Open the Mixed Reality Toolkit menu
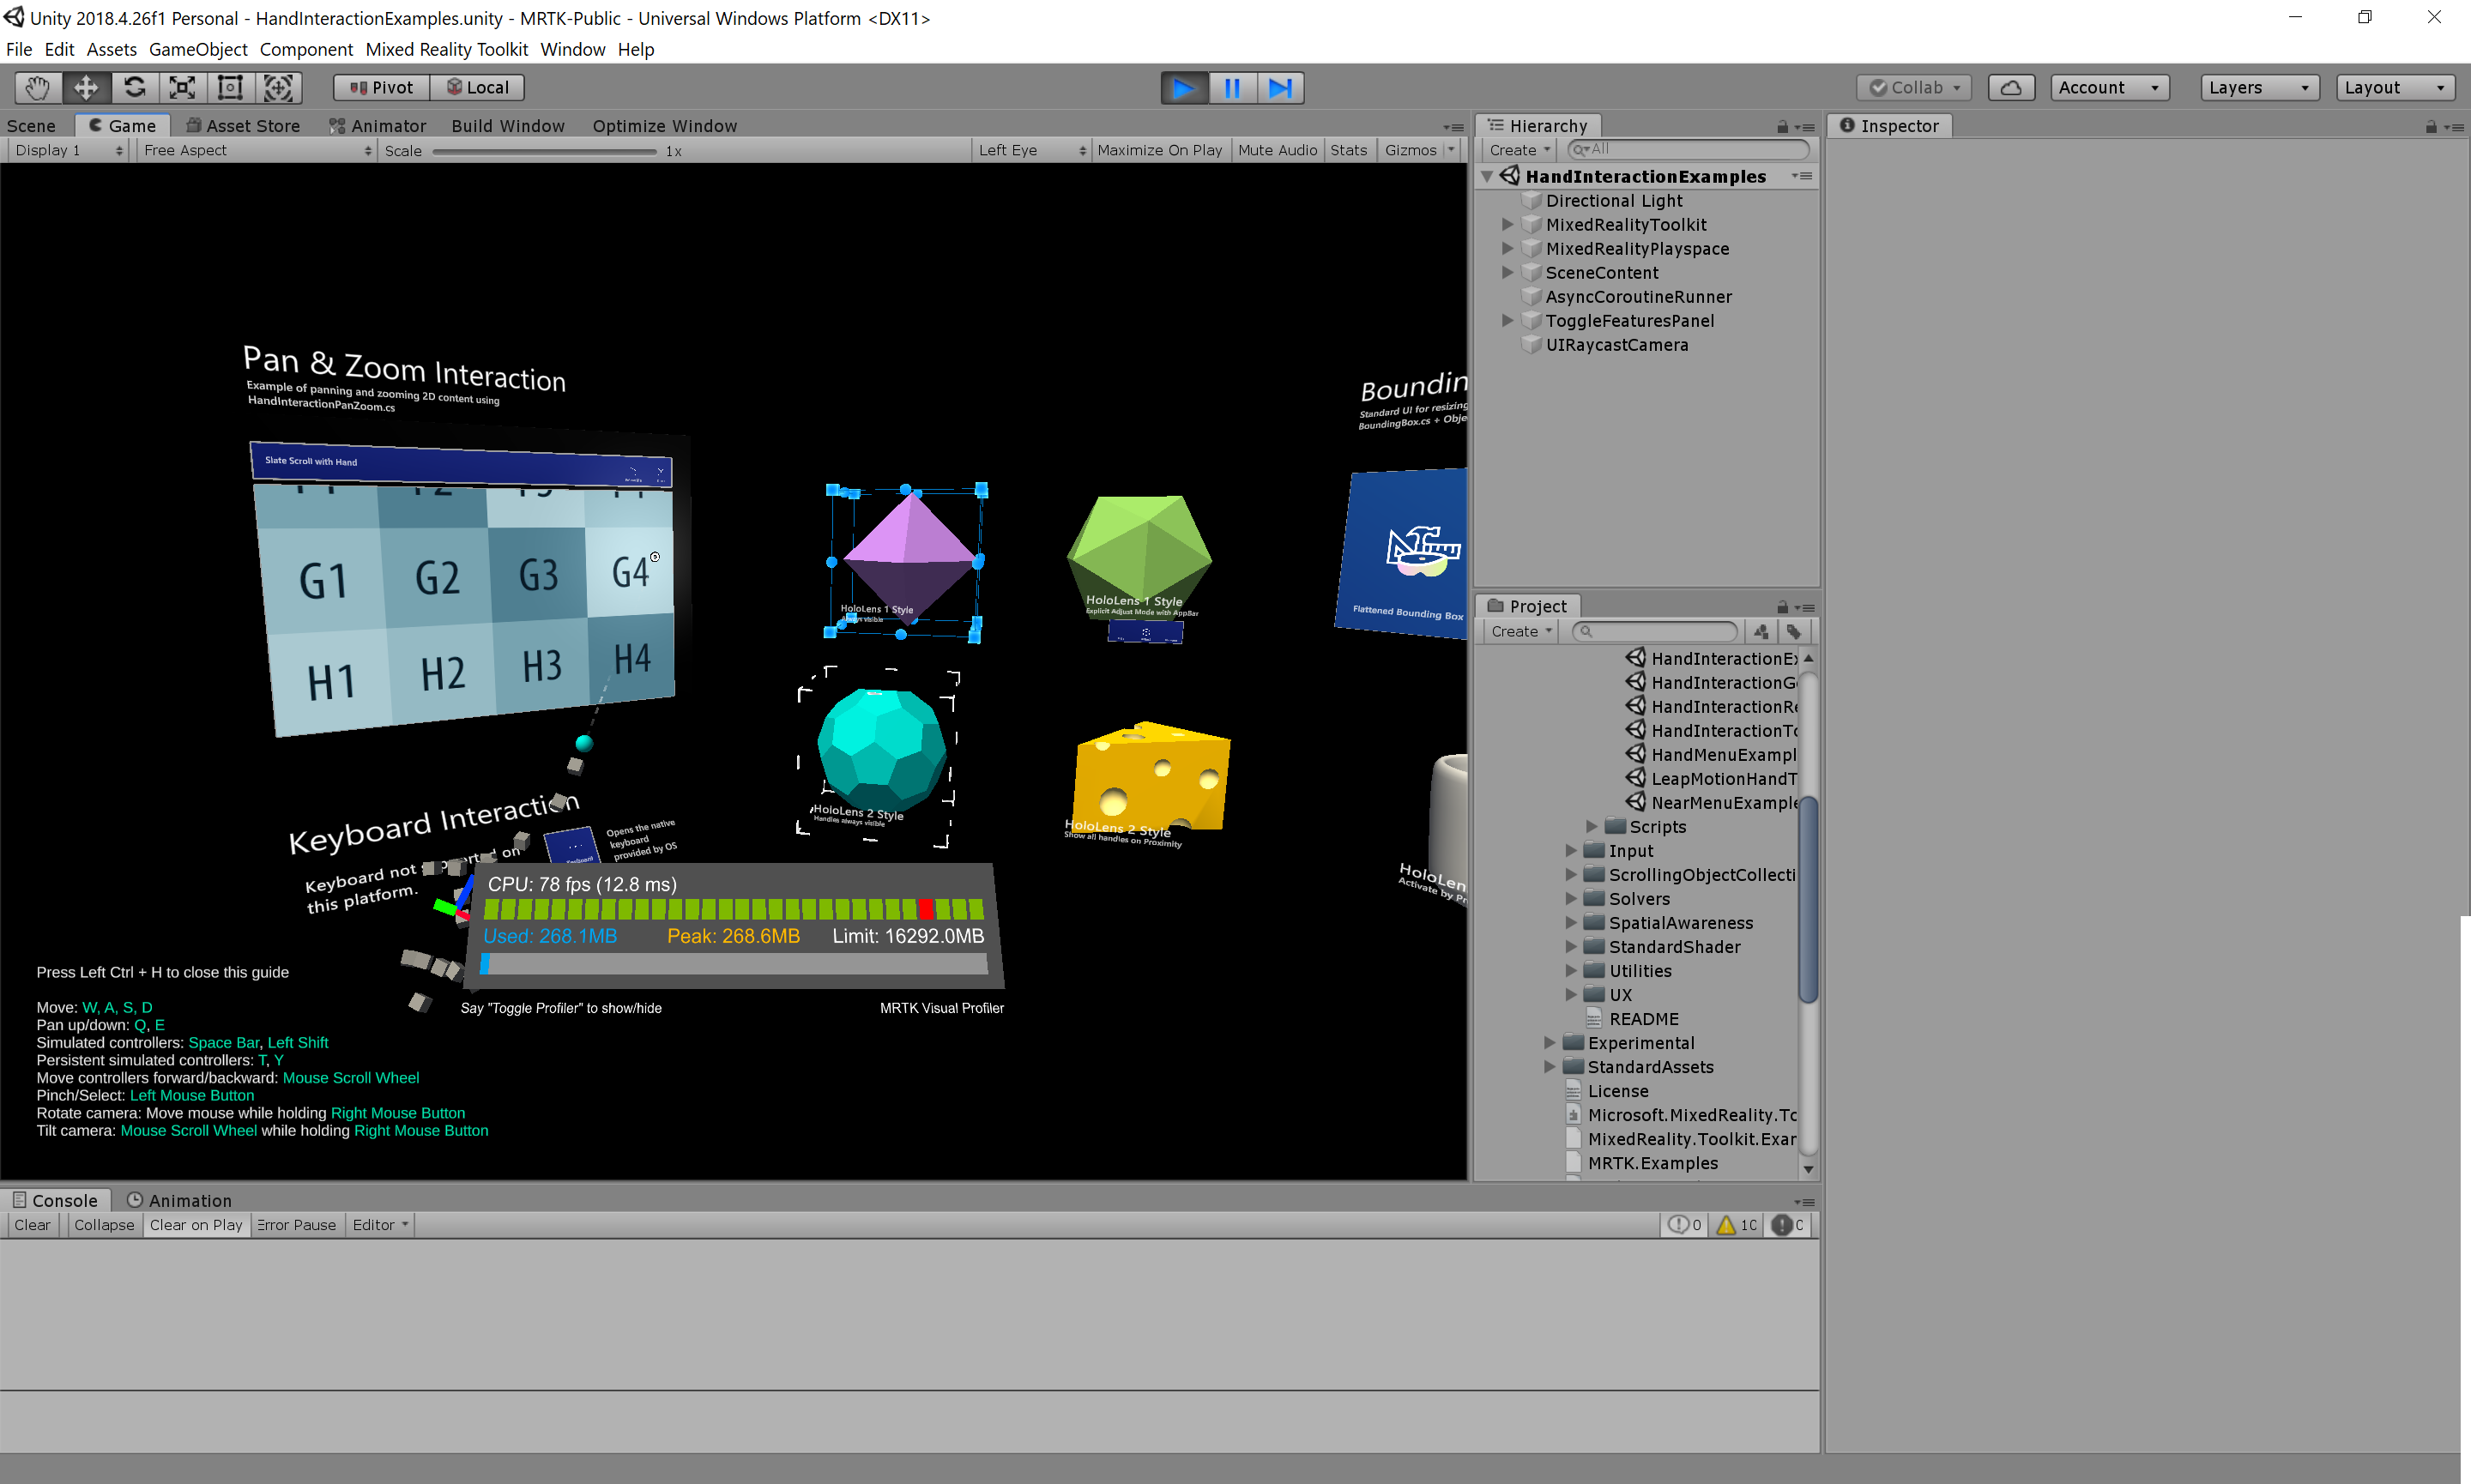This screenshot has height=1484, width=2471. [x=446, y=49]
